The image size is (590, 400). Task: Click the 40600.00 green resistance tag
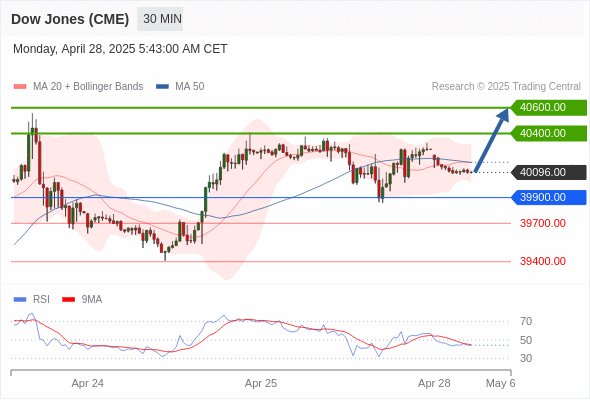tap(549, 108)
